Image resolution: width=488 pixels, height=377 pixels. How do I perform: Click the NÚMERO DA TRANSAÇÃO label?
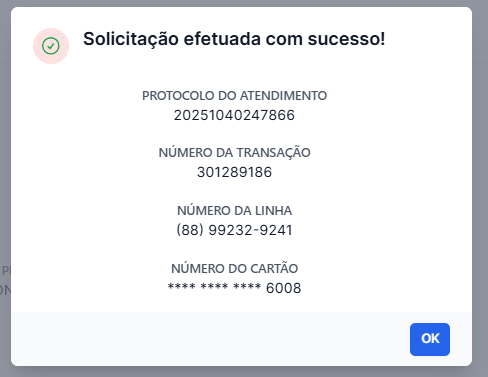pos(234,153)
